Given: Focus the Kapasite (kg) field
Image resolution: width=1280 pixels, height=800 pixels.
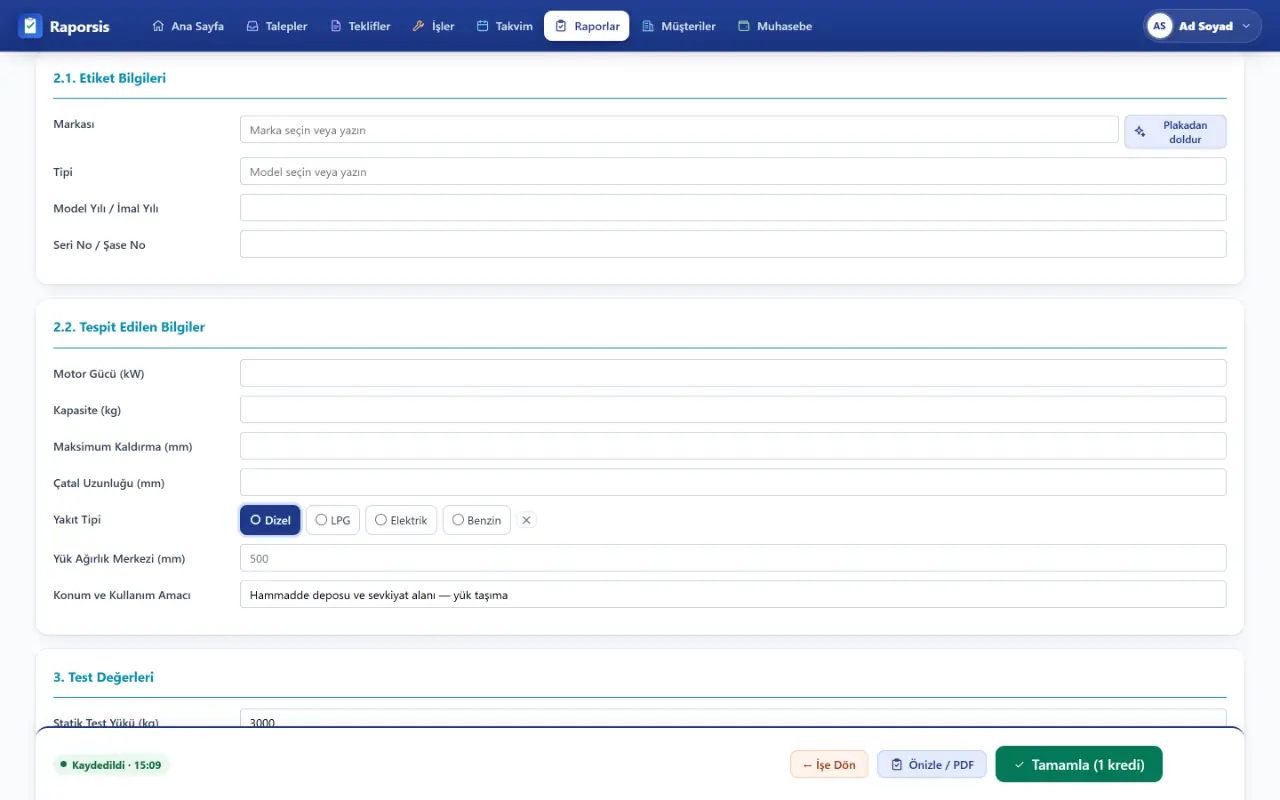Looking at the screenshot, I should tap(733, 409).
